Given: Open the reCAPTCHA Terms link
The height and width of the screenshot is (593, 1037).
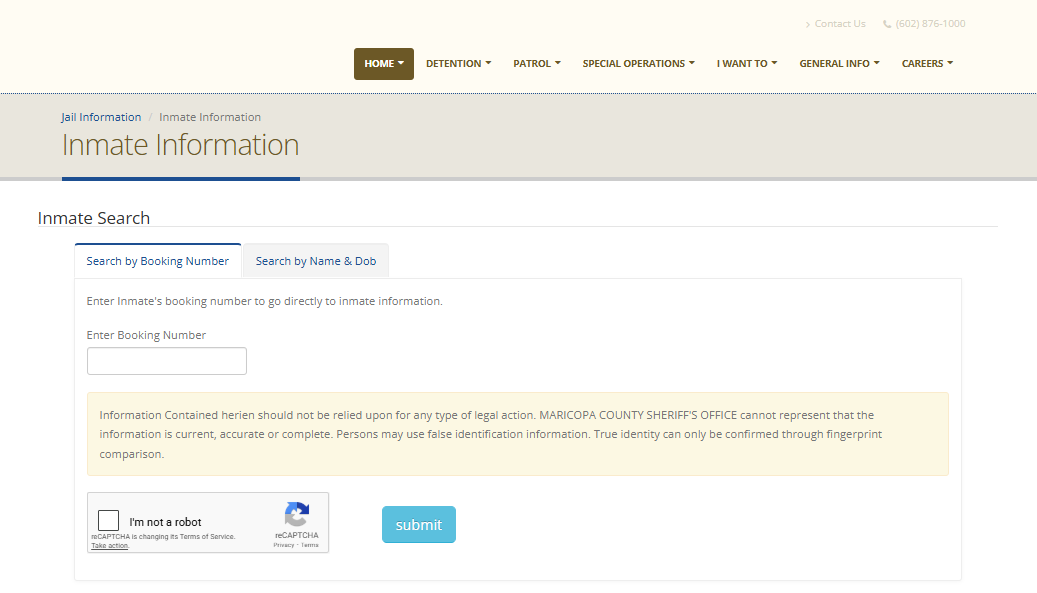Looking at the screenshot, I should (x=310, y=545).
